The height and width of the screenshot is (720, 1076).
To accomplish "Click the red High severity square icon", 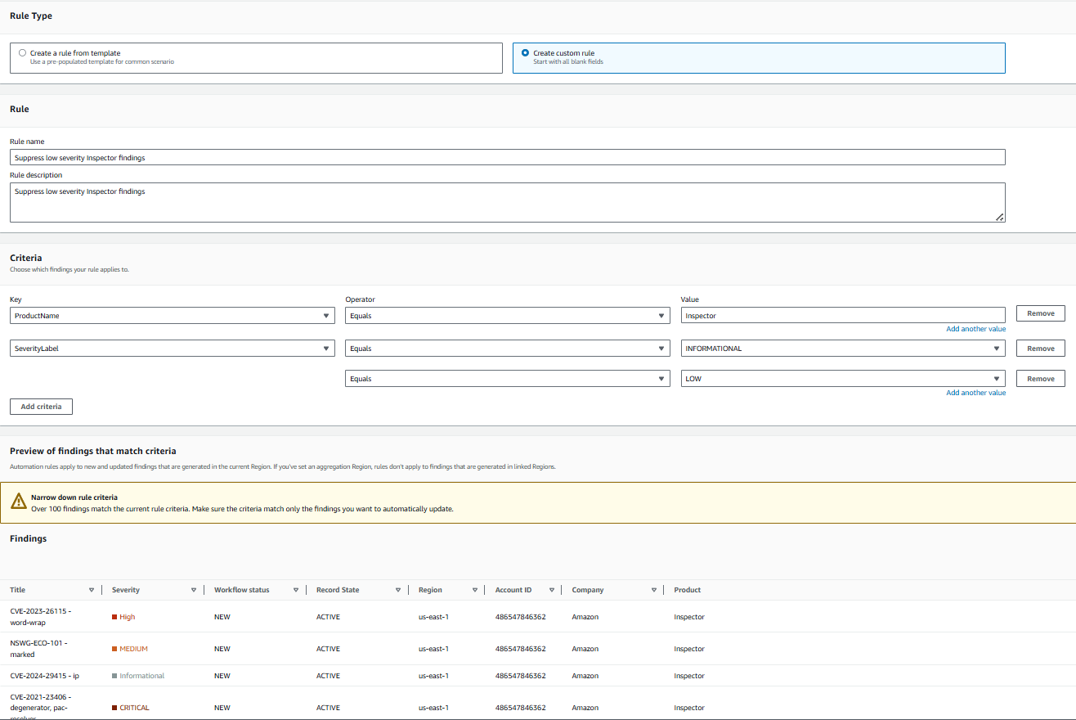I will tap(115, 617).
